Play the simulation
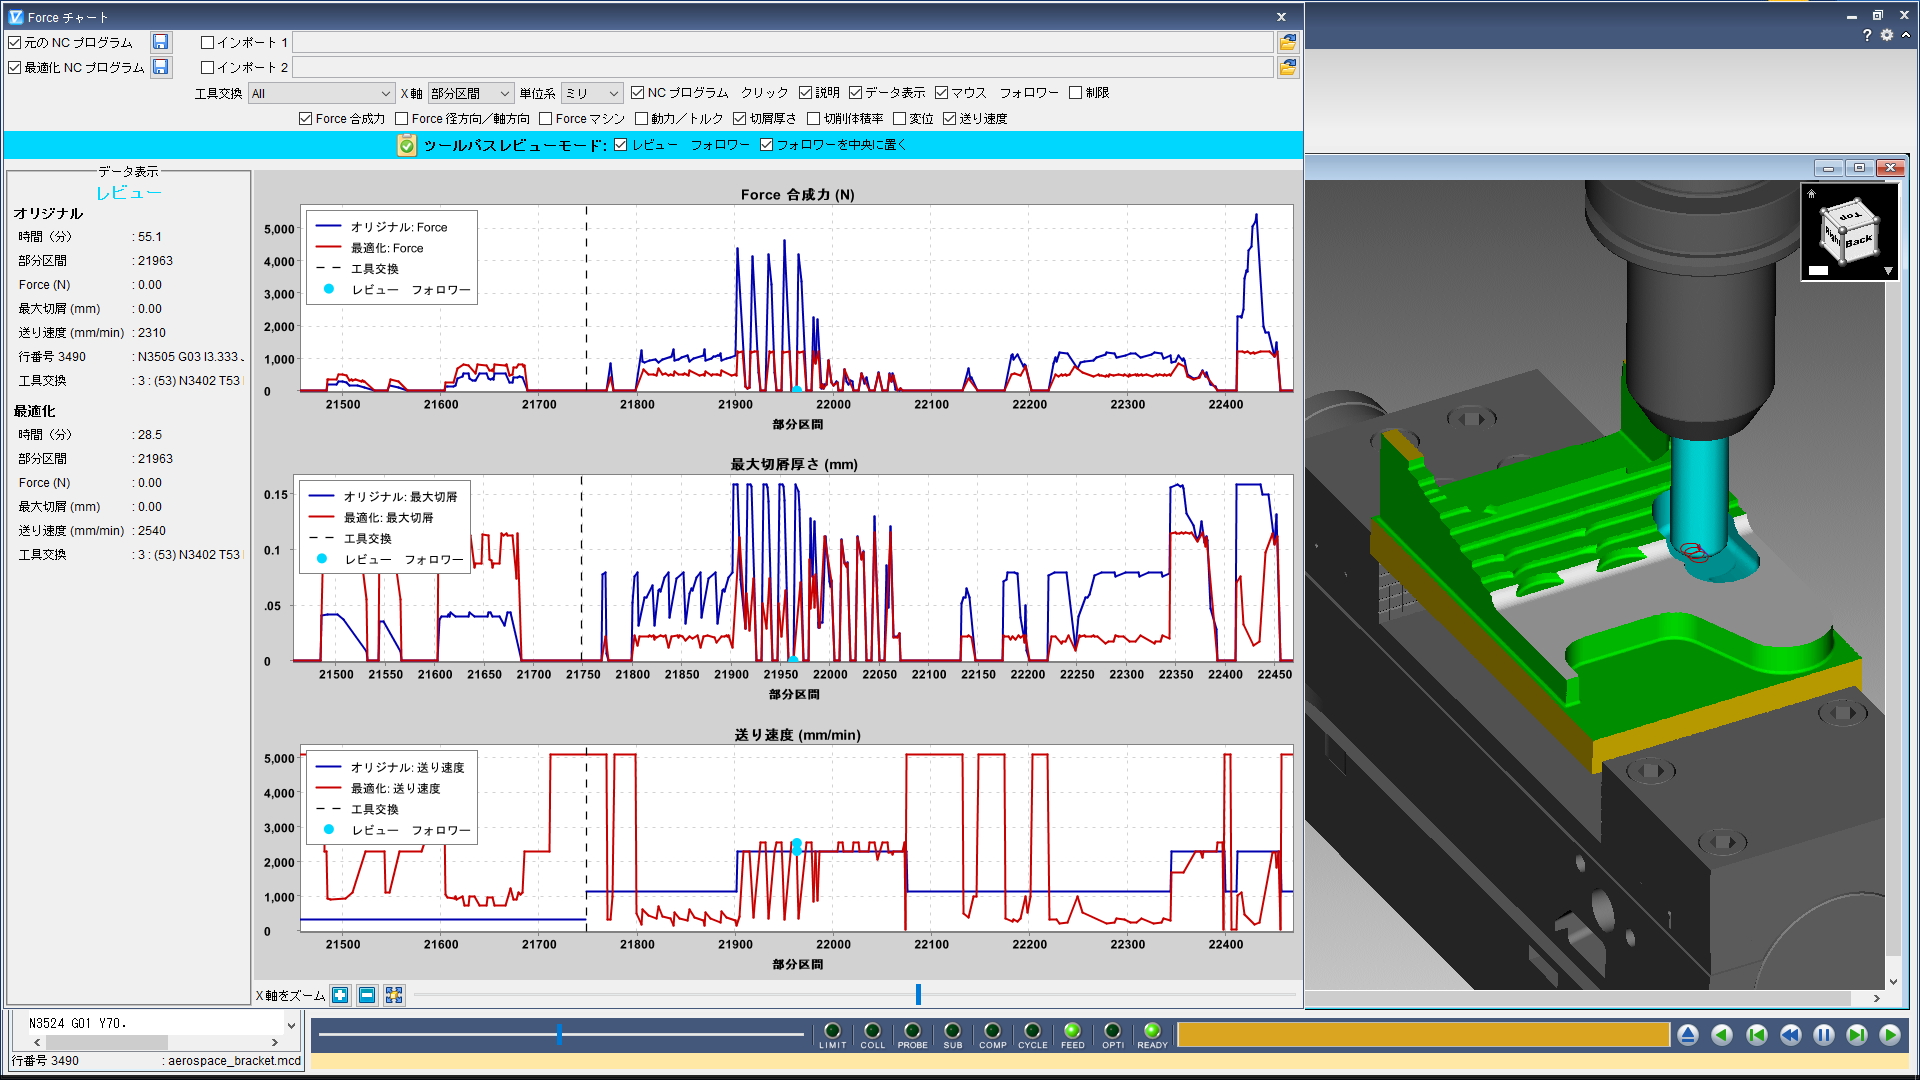This screenshot has height=1080, width=1920. pos(1890,1035)
